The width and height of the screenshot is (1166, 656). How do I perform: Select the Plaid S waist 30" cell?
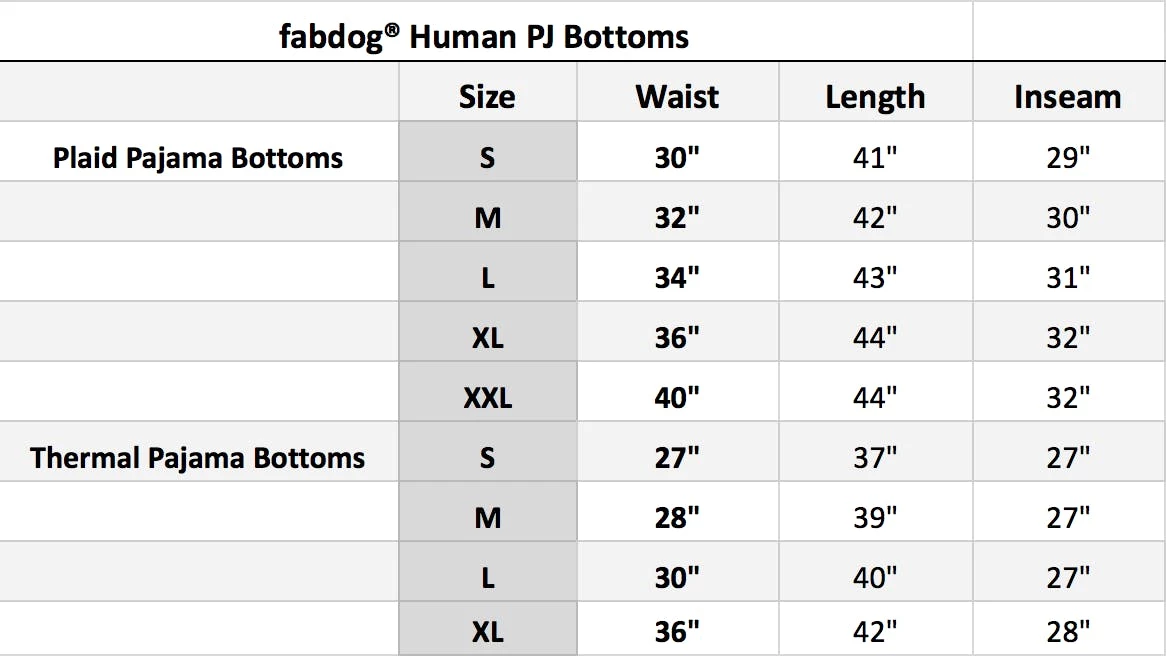pos(677,158)
